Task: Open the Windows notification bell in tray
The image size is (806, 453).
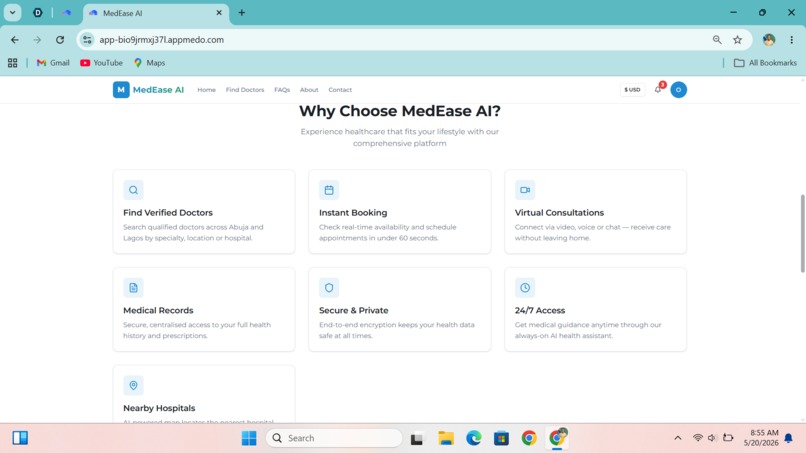Action: click(789, 438)
